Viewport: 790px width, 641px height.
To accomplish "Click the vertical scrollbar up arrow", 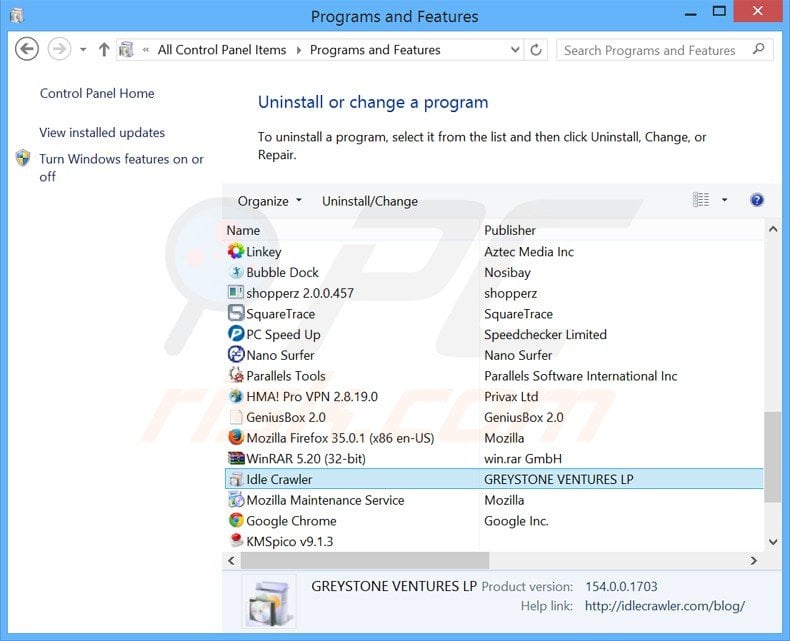I will click(x=773, y=229).
